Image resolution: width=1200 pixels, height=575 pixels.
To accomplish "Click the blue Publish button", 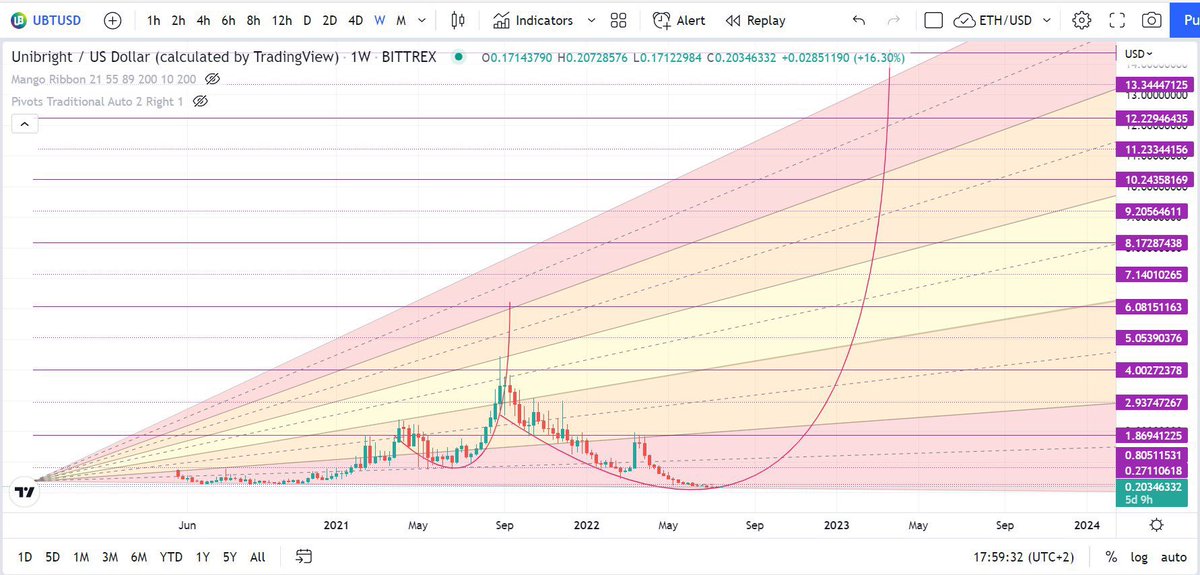I will pos(1187,20).
